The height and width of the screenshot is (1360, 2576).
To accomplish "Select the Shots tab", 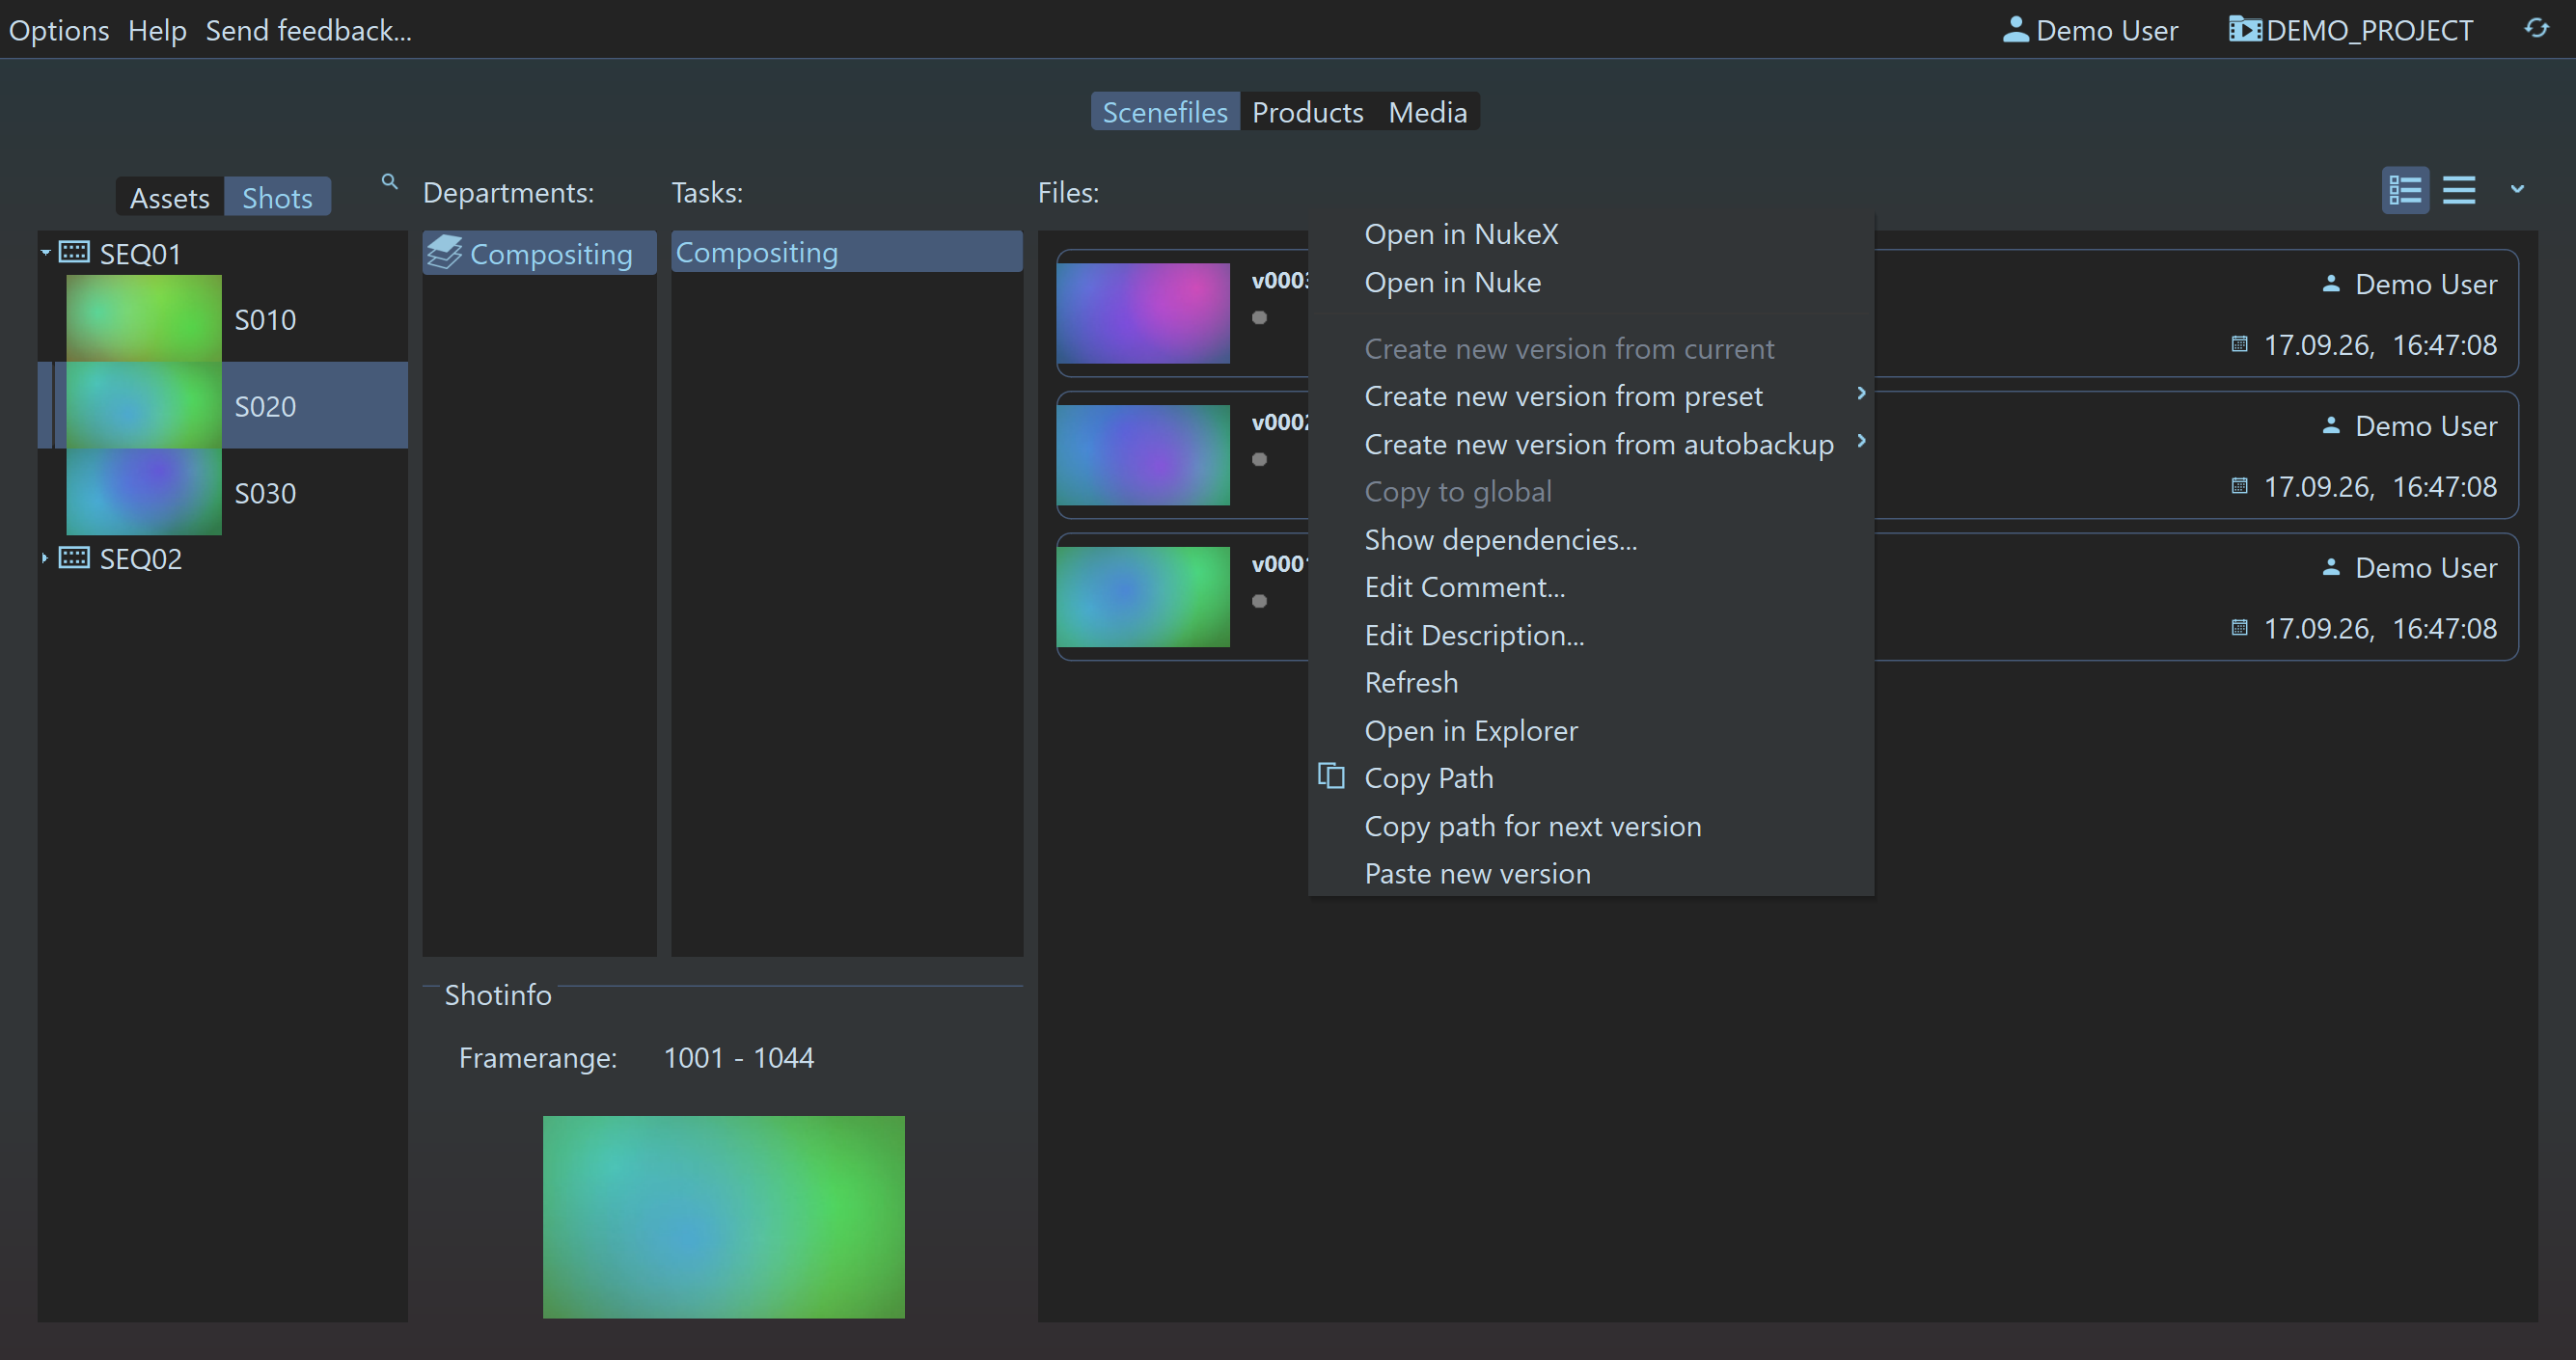I will coord(277,198).
